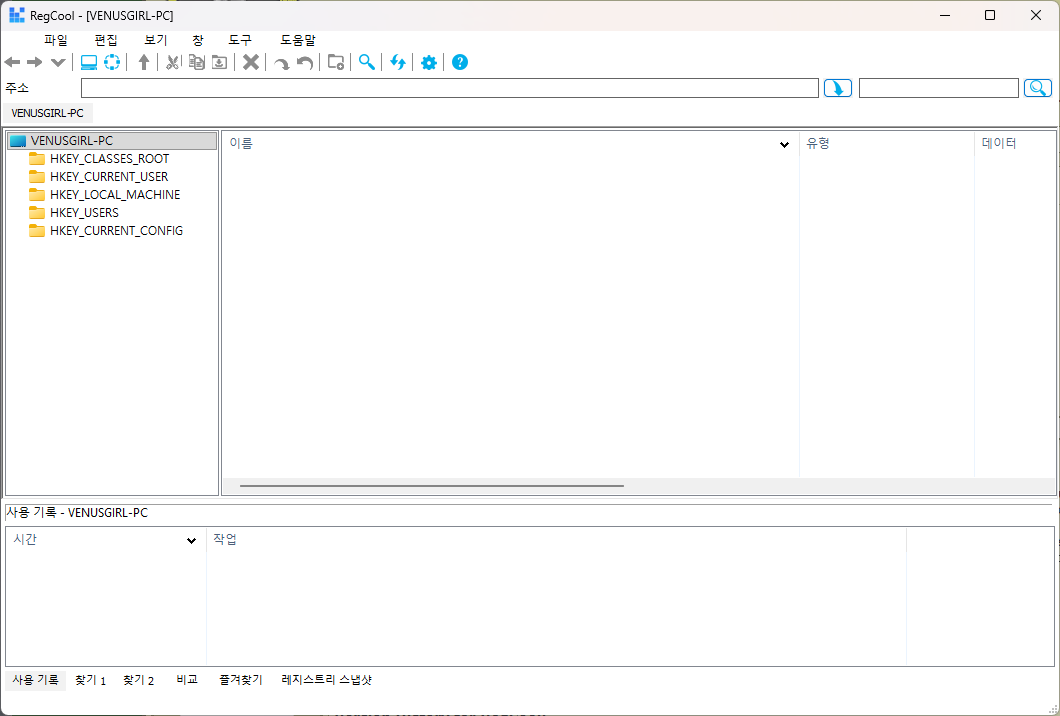1060x716 pixels.
Task: Select HKEY_CURRENT_USER in the tree
Action: coord(109,176)
